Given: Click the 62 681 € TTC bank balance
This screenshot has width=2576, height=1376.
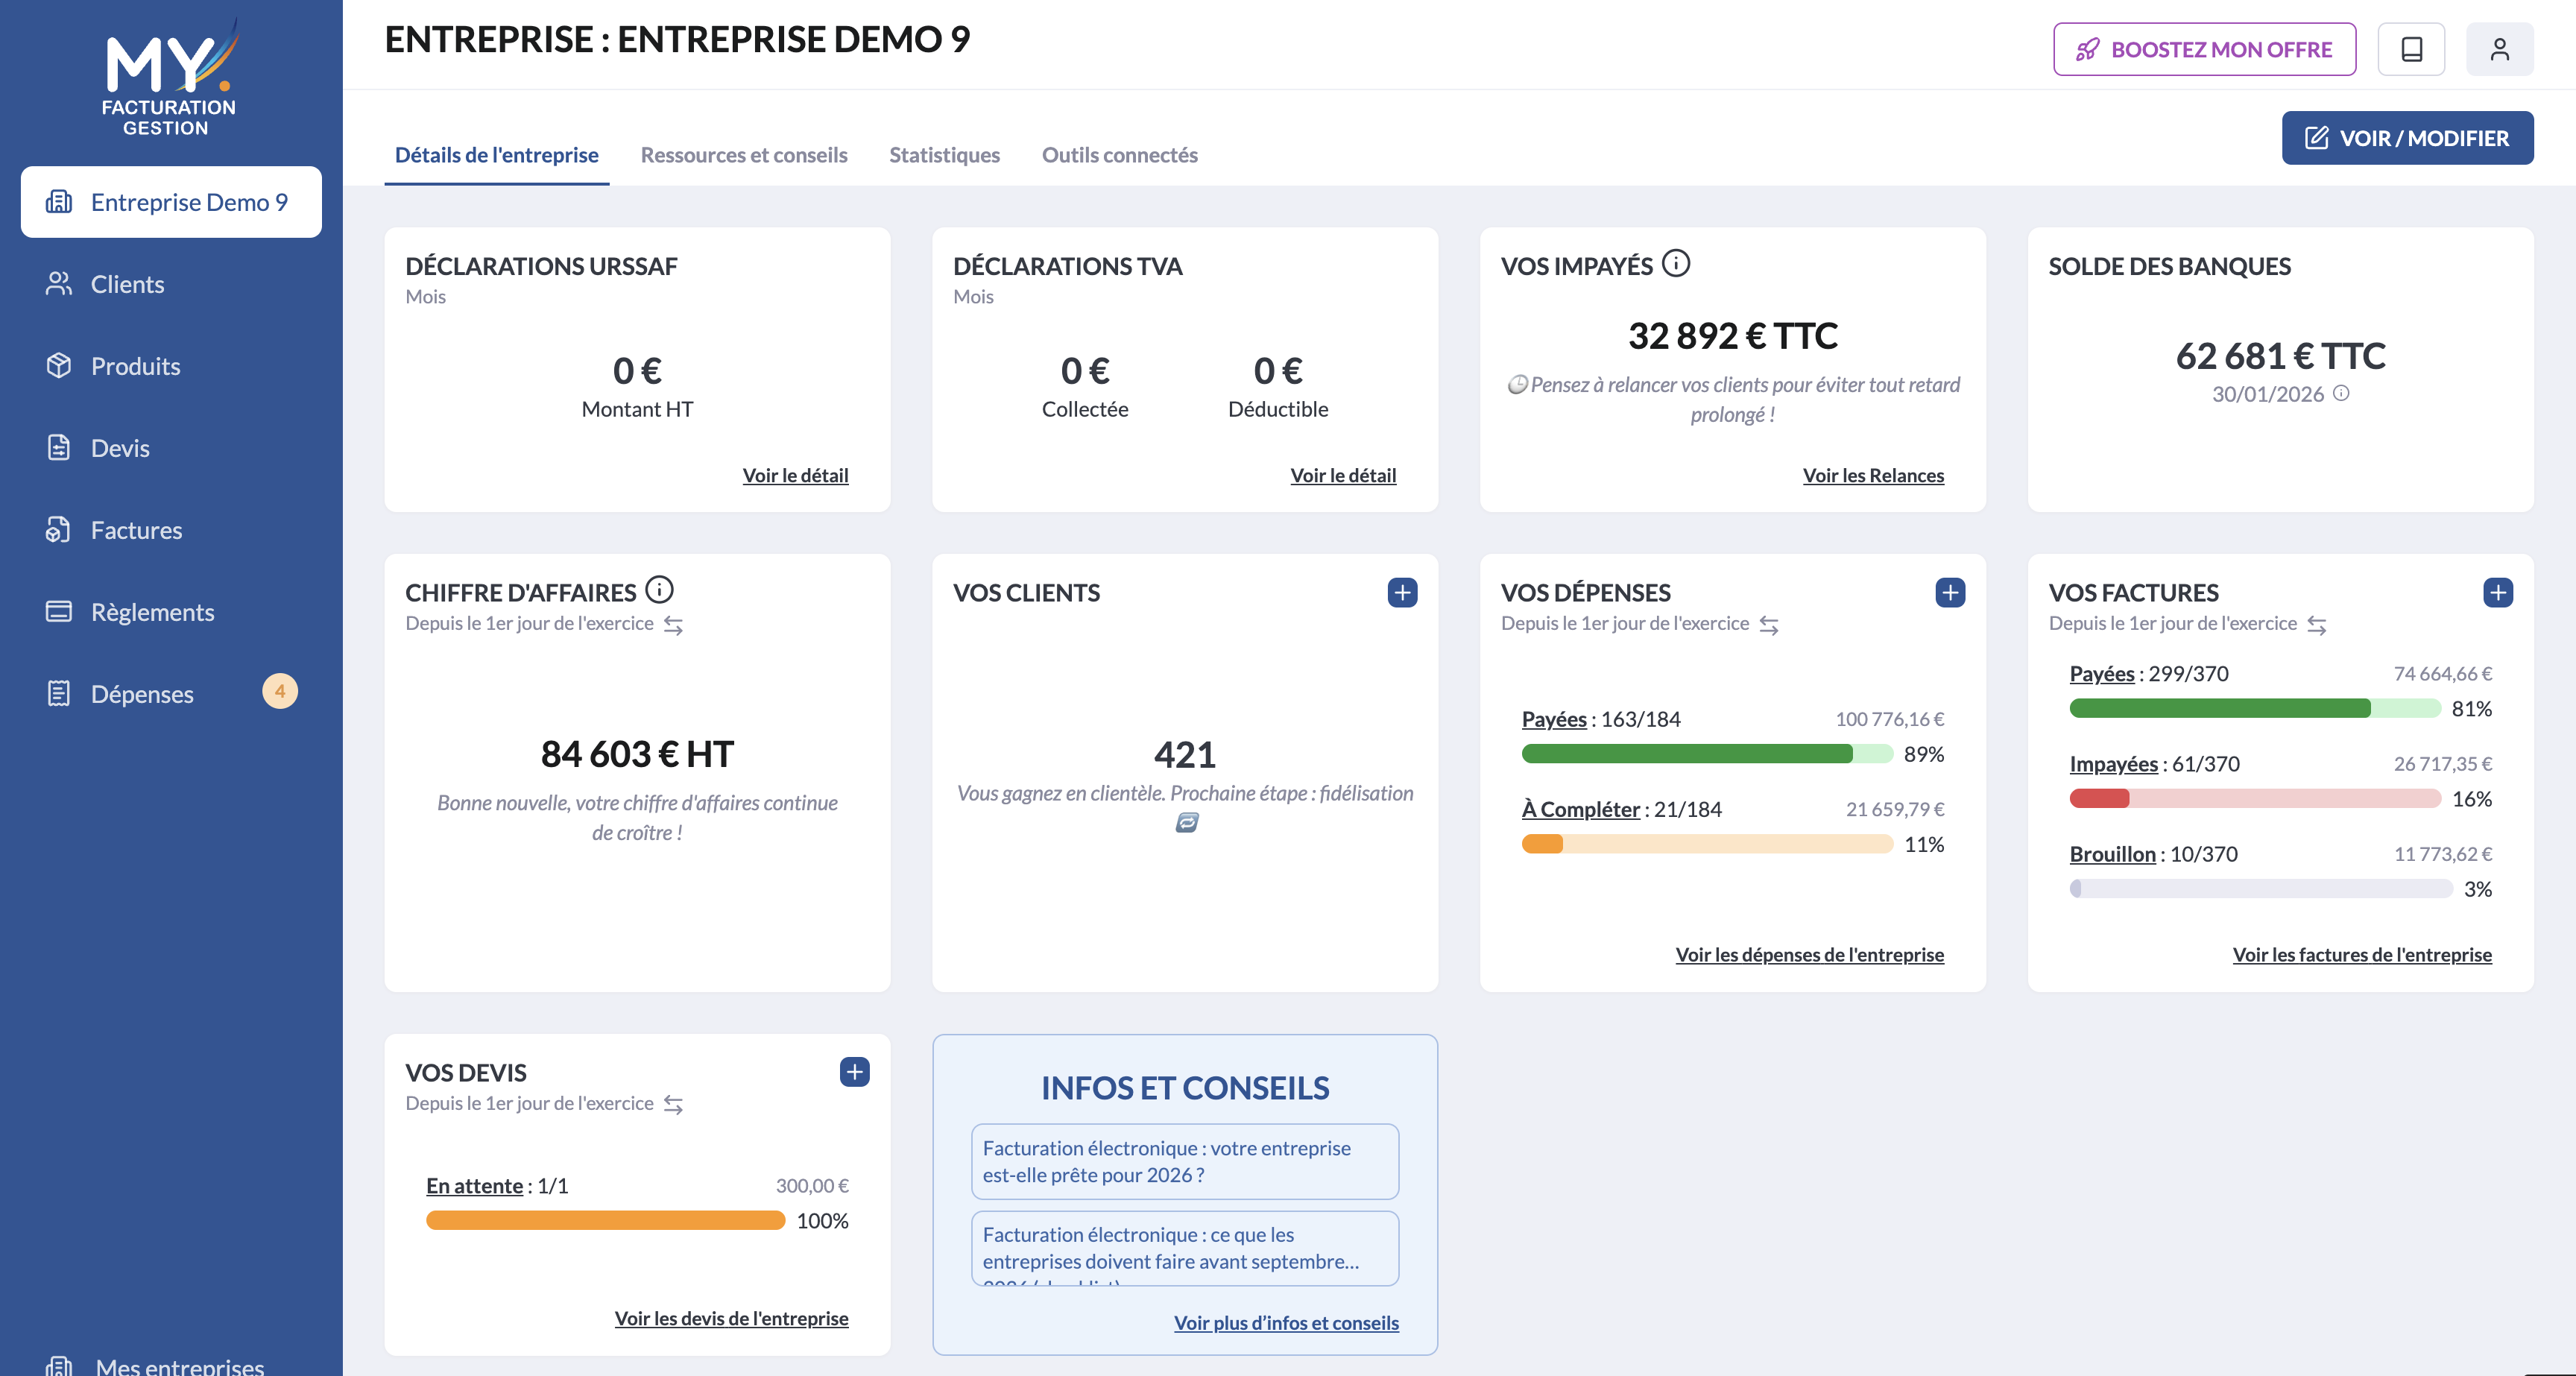Looking at the screenshot, I should click(2281, 356).
